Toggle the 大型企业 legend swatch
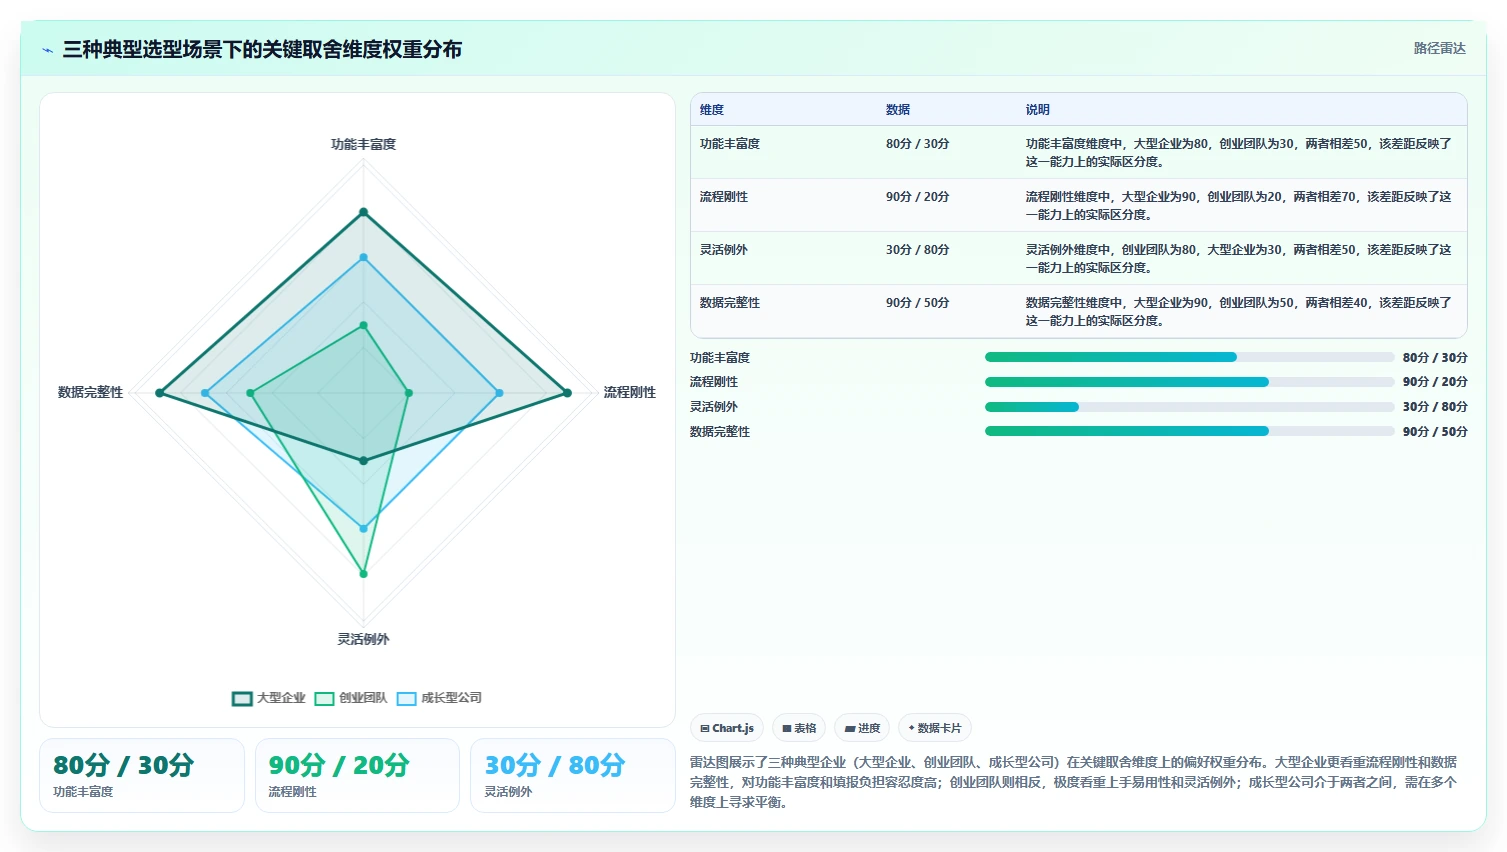 (242, 699)
